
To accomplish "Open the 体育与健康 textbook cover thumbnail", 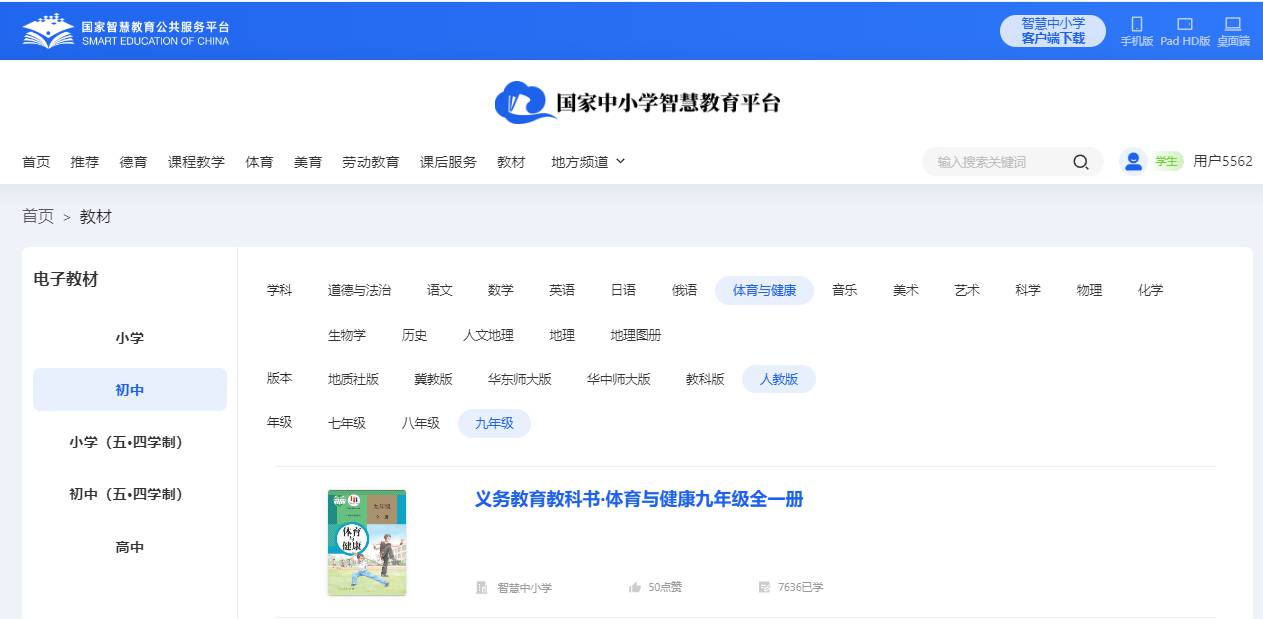I will coord(367,543).
